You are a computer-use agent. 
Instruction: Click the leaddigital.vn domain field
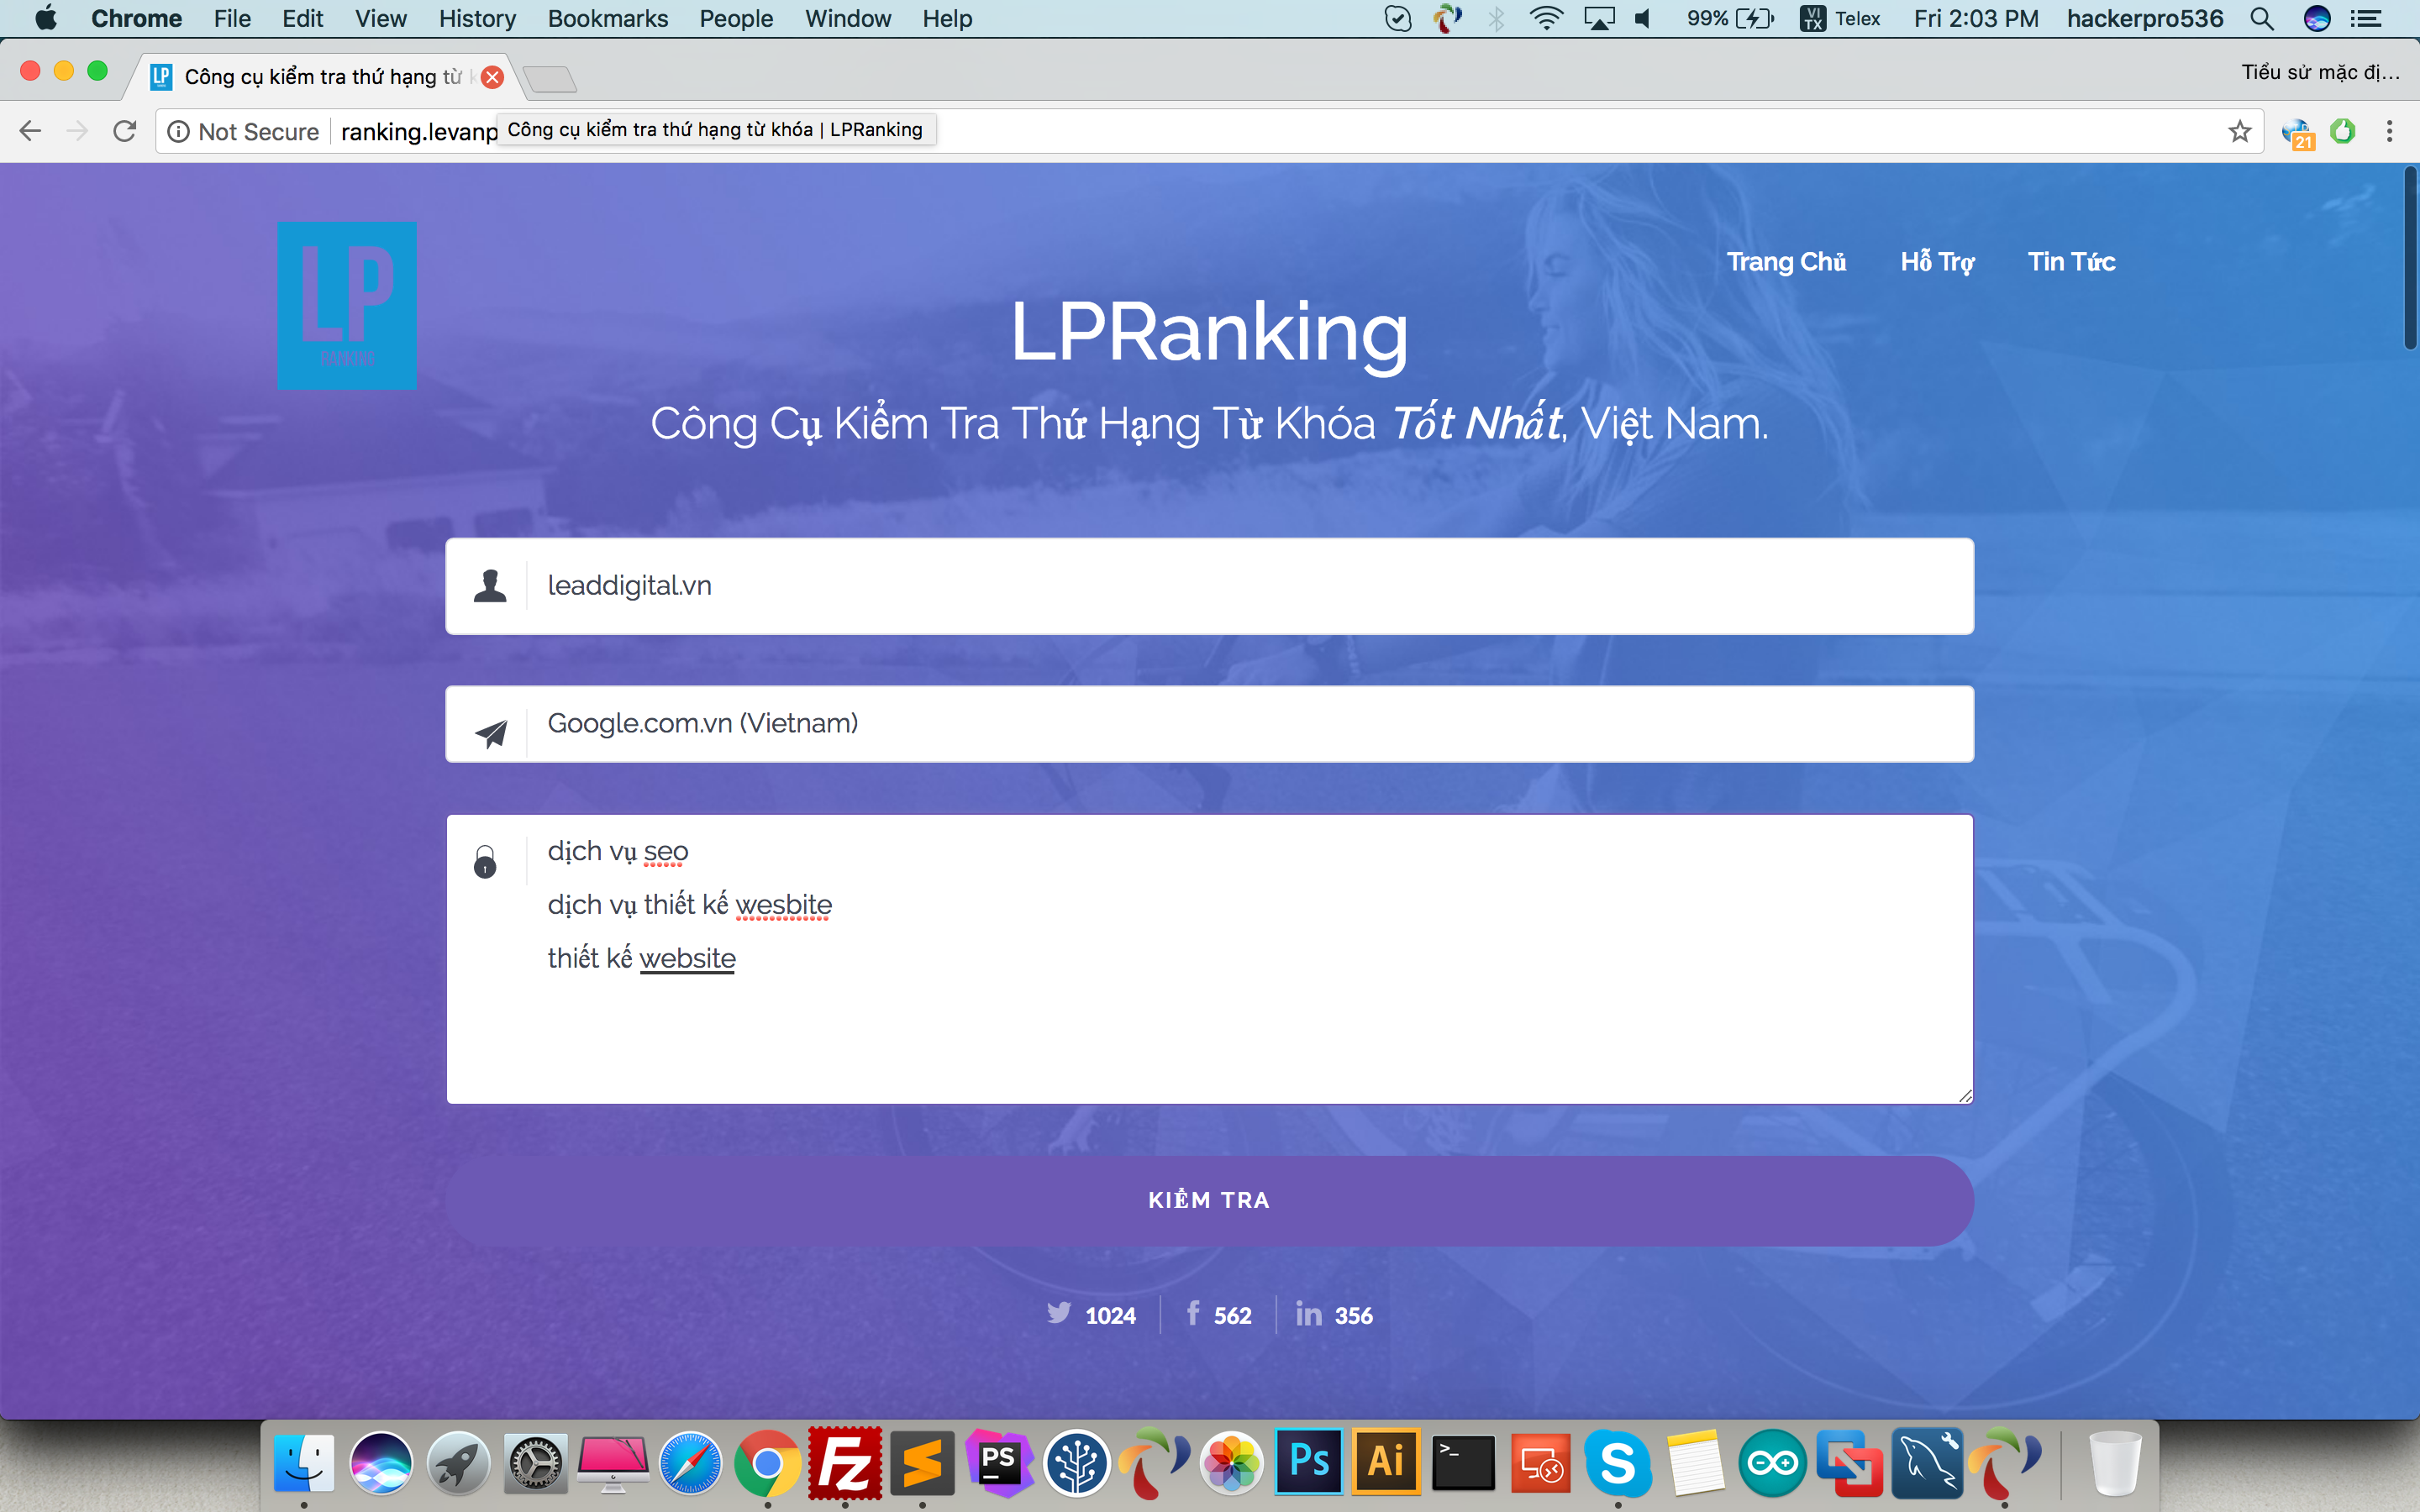click(x=1209, y=586)
